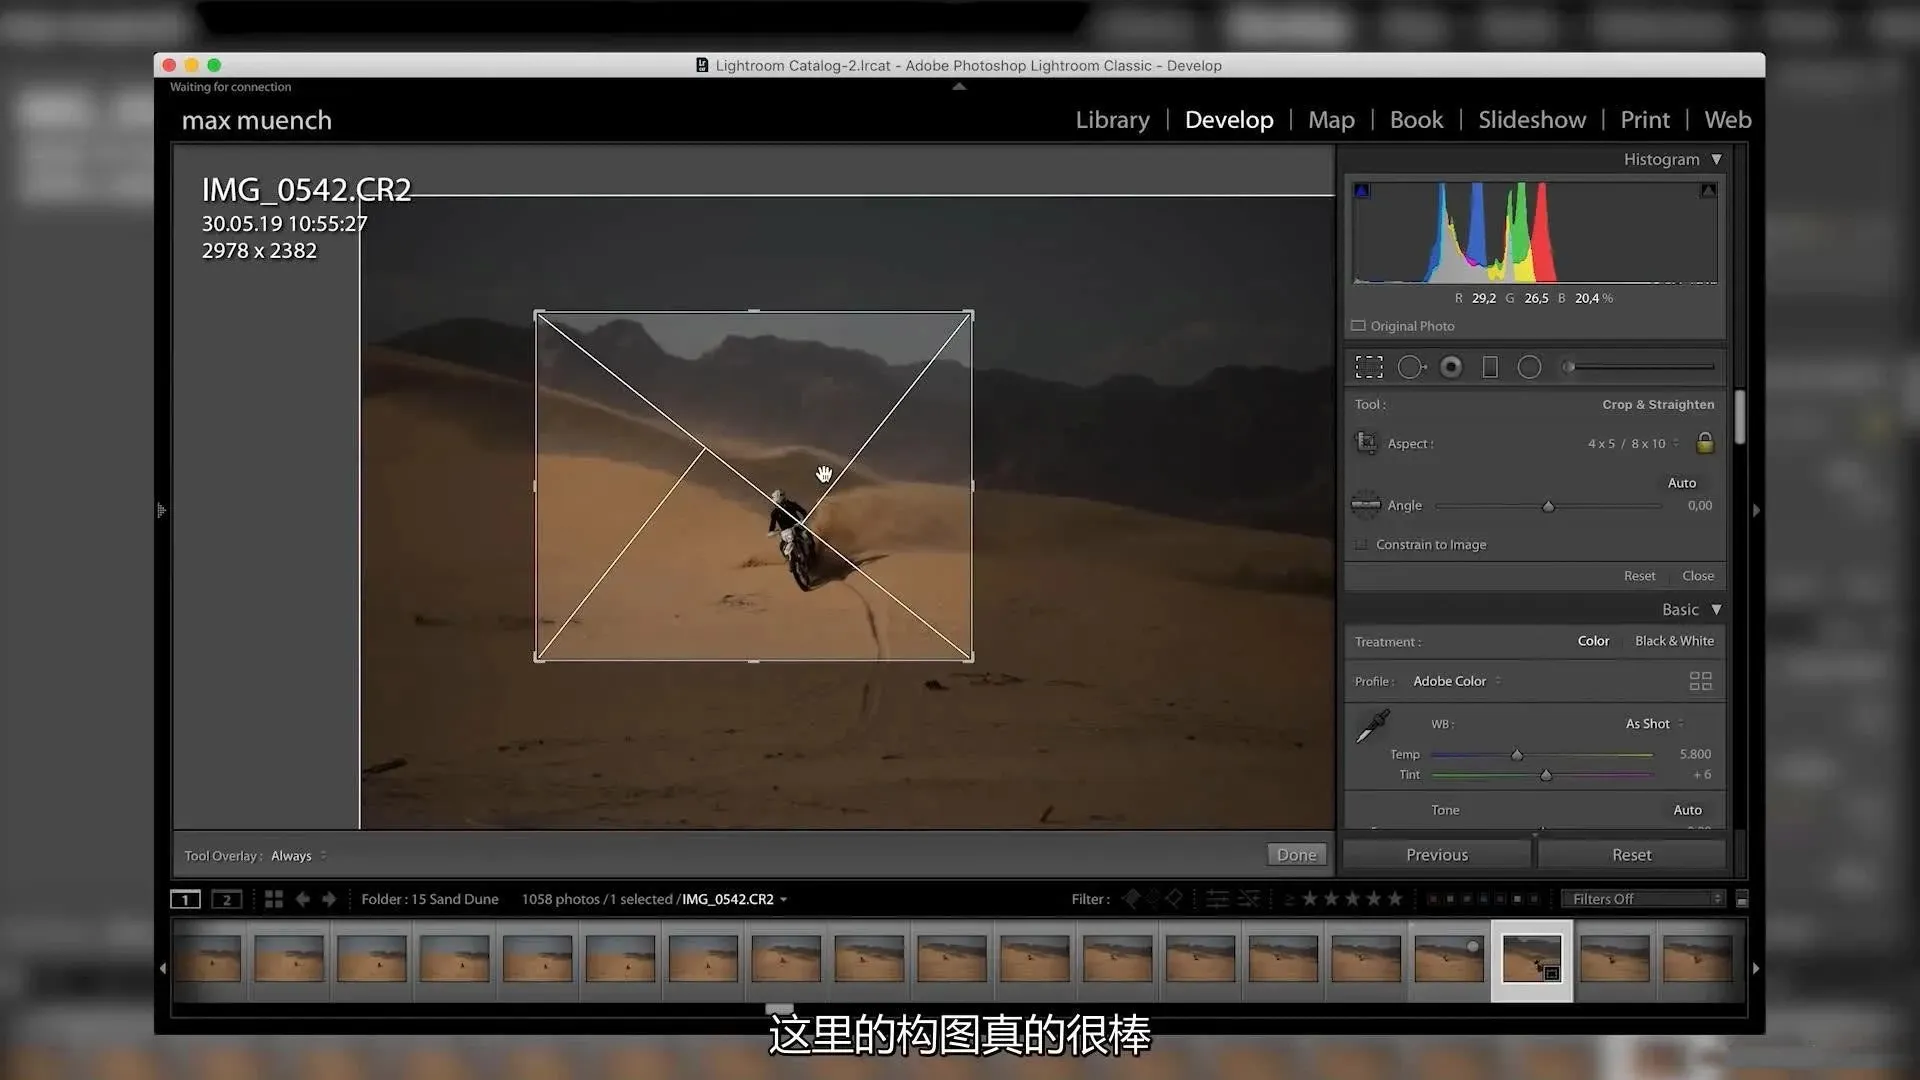Open the Filters Off dropdown
This screenshot has height=1080, width=1920.
pyautogui.click(x=1644, y=899)
